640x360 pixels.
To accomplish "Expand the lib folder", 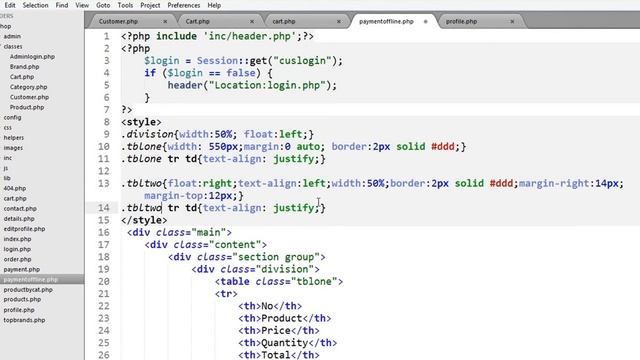I will pos(7,178).
